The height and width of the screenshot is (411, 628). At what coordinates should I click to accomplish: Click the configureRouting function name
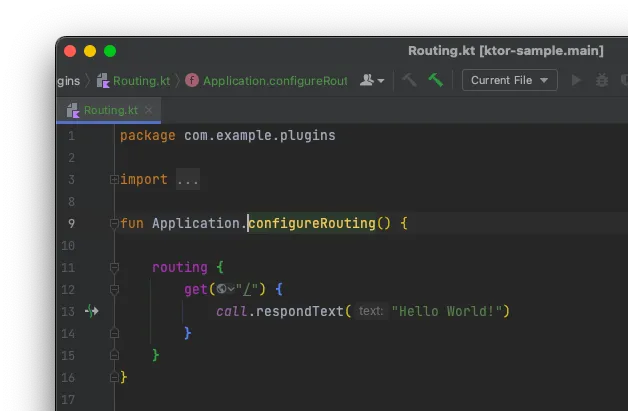point(312,223)
